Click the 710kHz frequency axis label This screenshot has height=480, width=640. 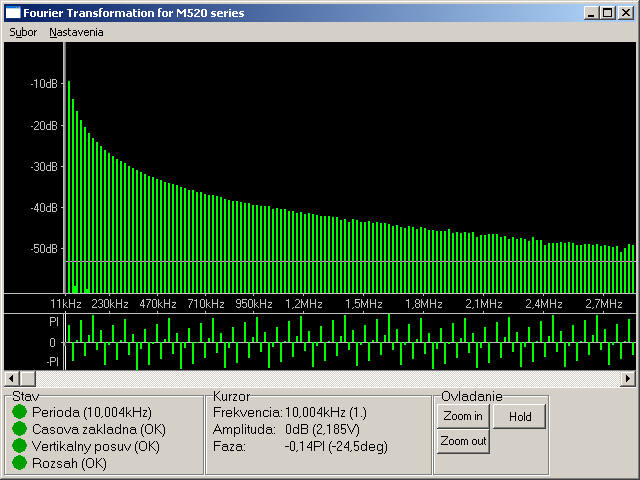[206, 304]
